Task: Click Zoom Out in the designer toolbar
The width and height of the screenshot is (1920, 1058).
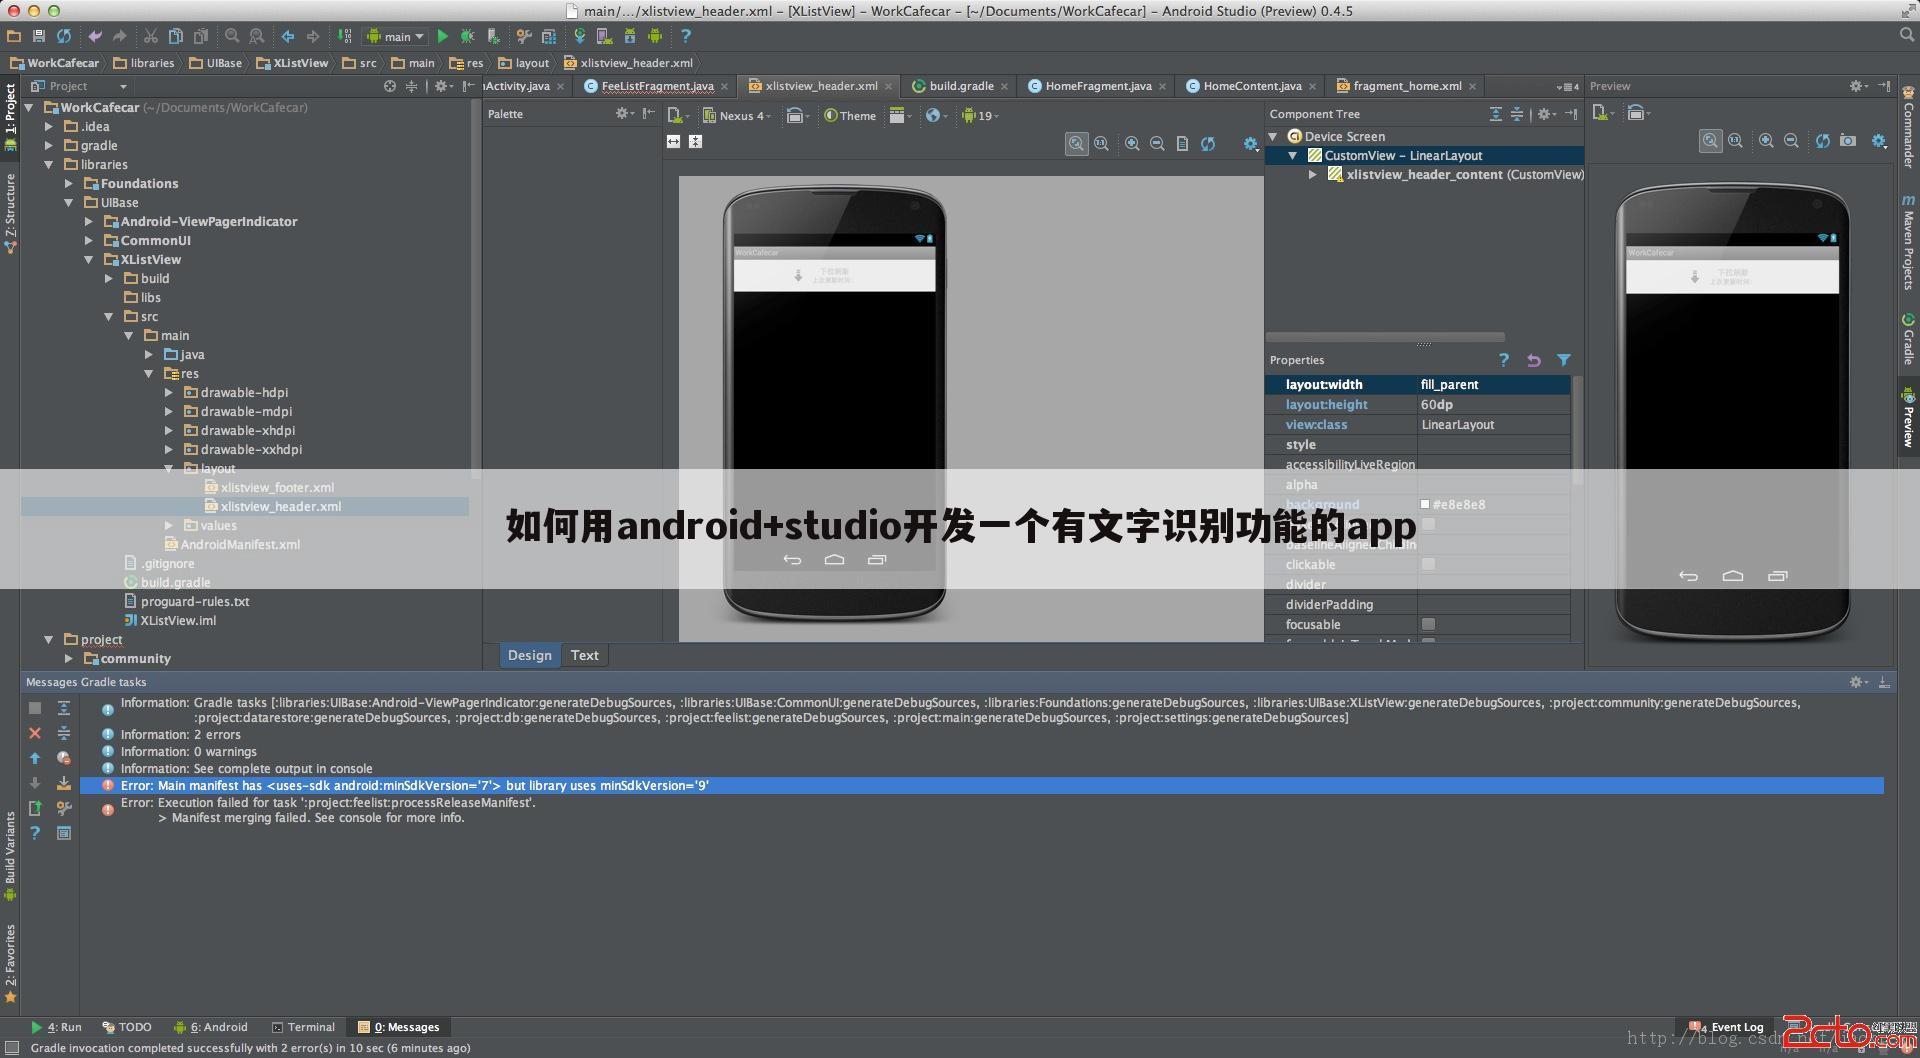Action: pyautogui.click(x=1157, y=144)
